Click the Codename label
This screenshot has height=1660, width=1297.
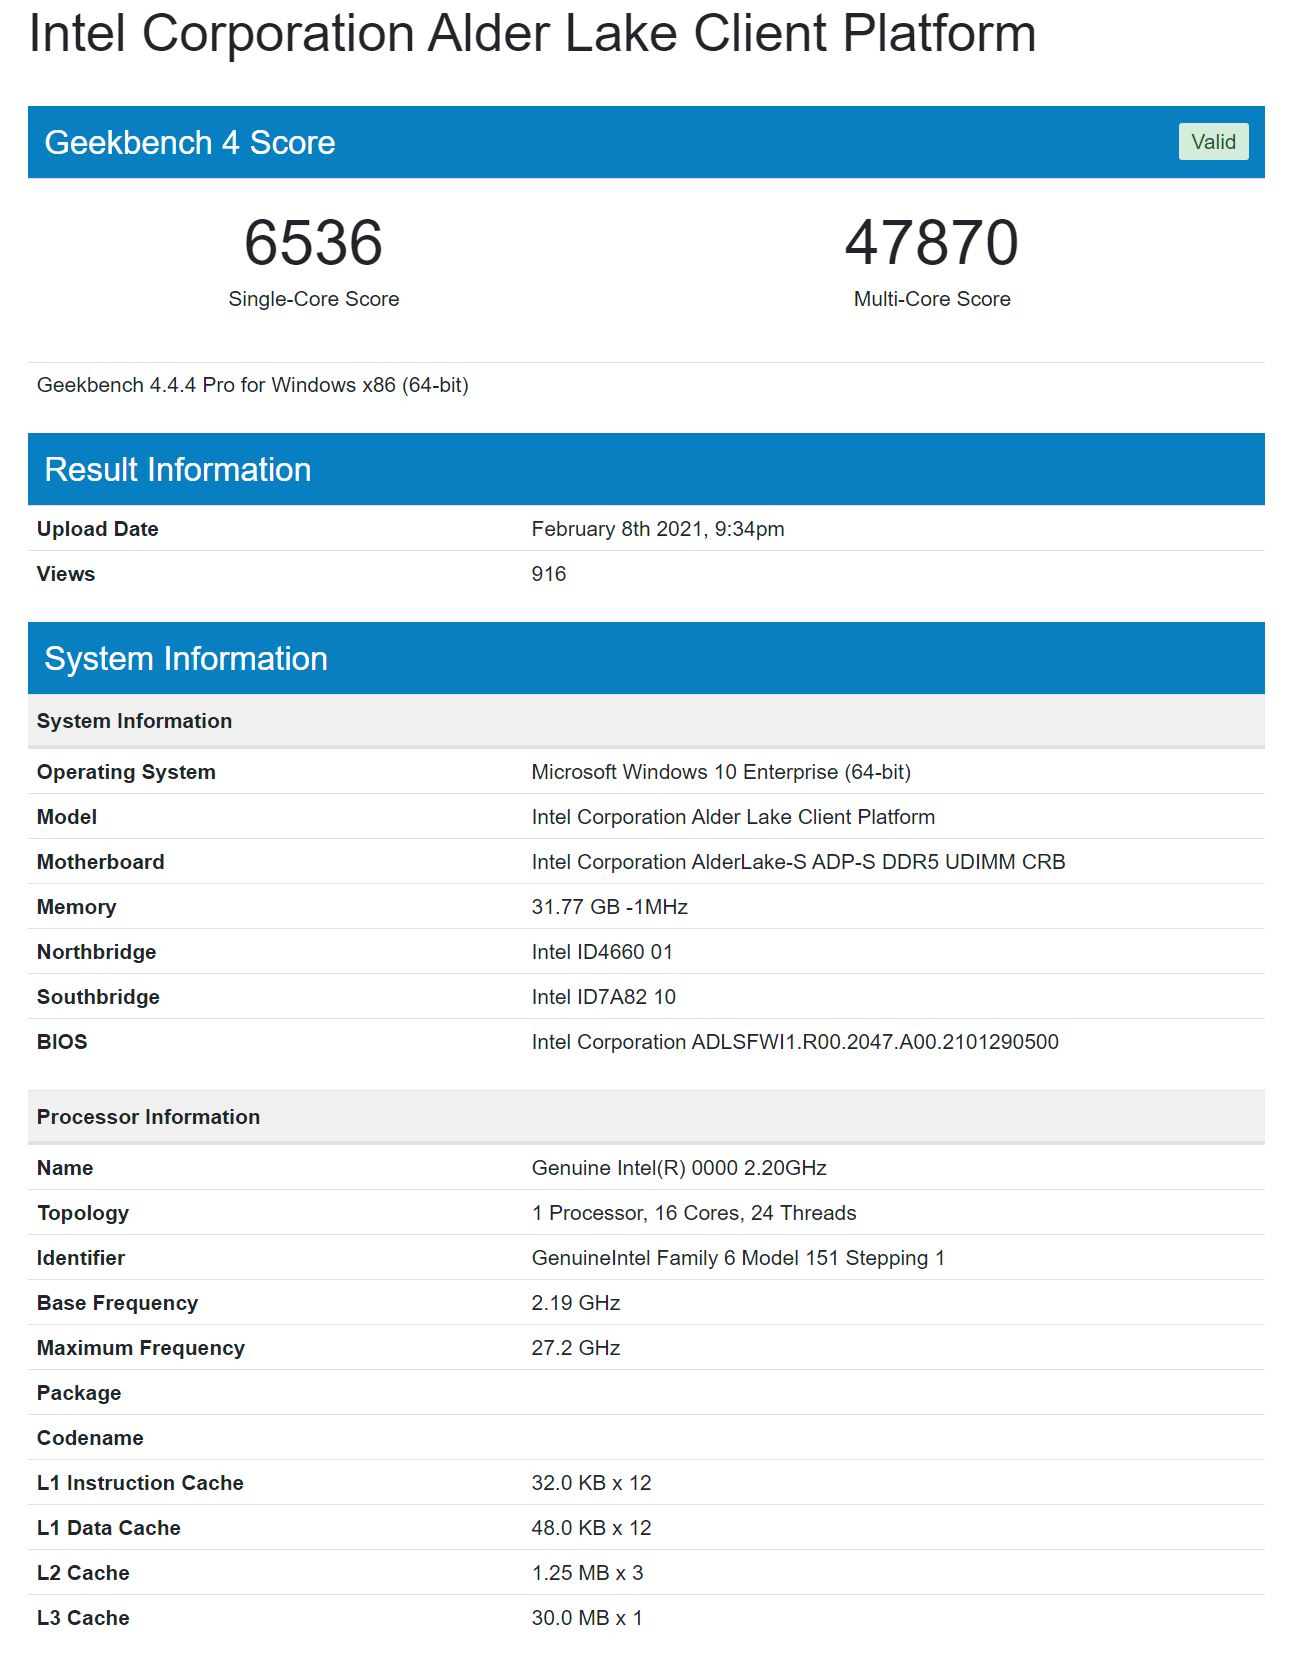click(90, 1438)
